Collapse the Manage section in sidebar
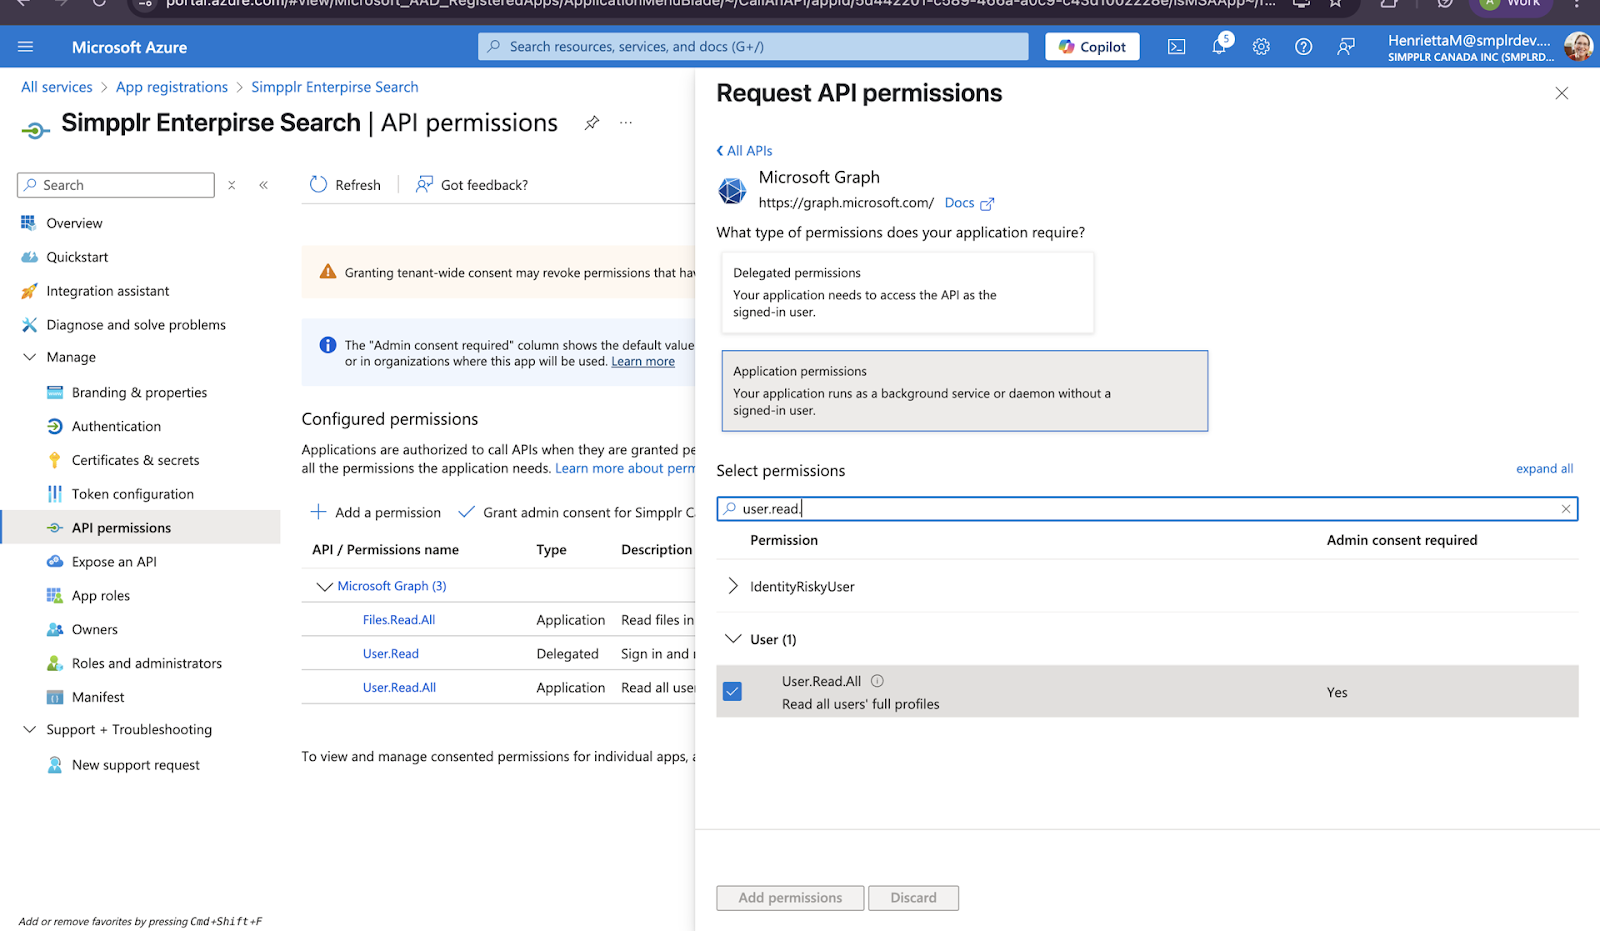 pos(29,357)
